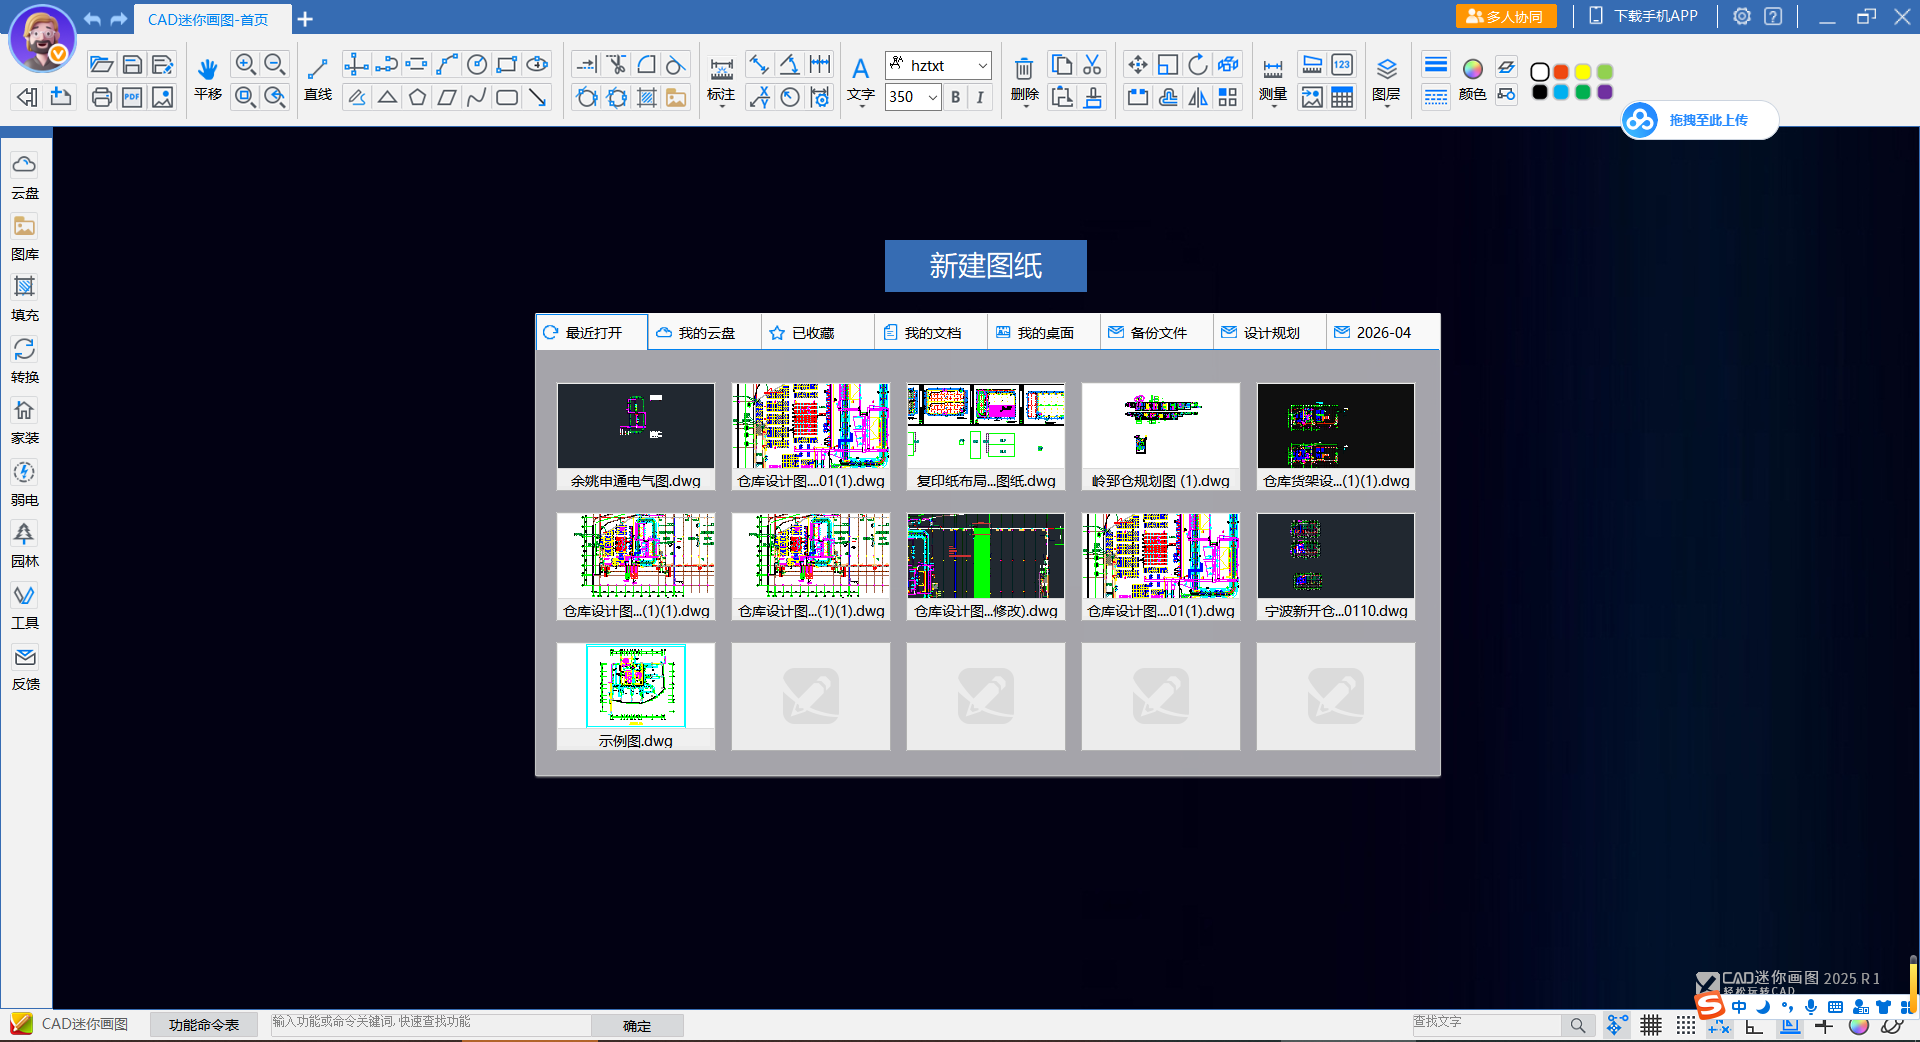Image resolution: width=1920 pixels, height=1042 pixels.
Task: Click the save drawing icon
Action: pyautogui.click(x=132, y=65)
